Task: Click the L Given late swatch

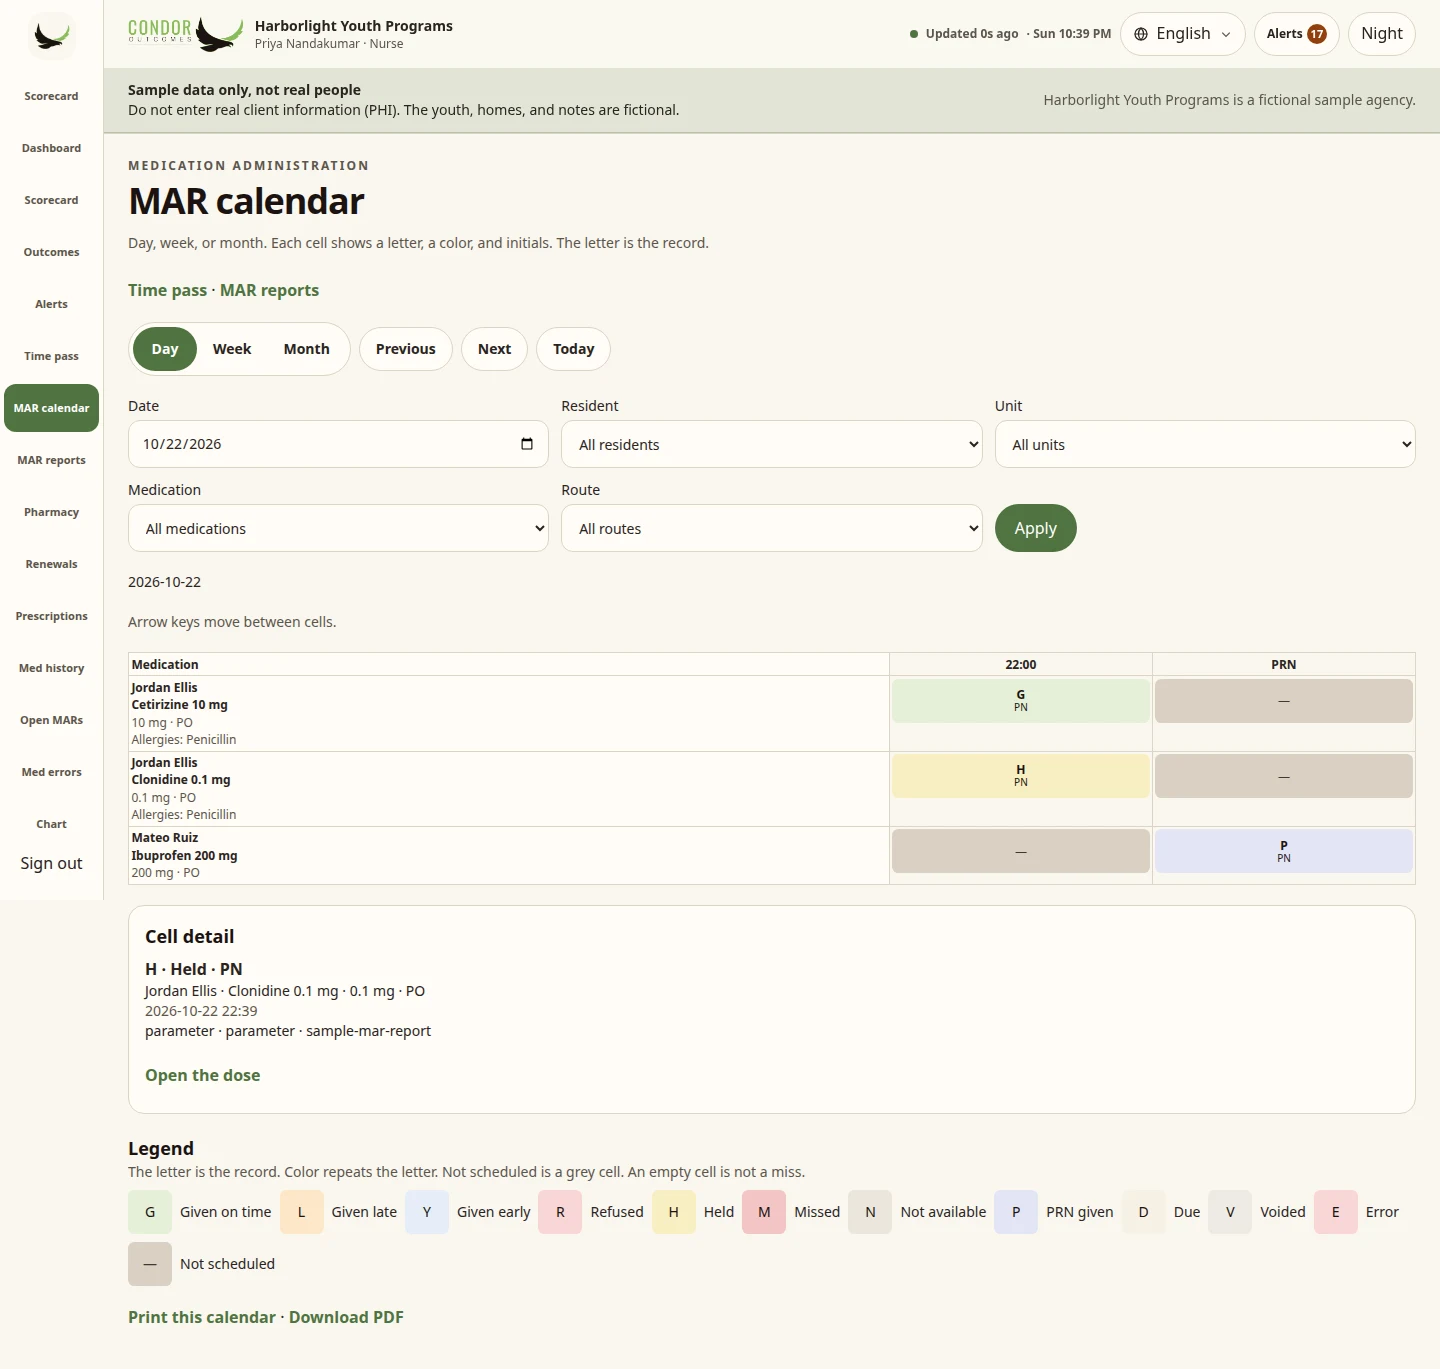Action: pos(301,1212)
